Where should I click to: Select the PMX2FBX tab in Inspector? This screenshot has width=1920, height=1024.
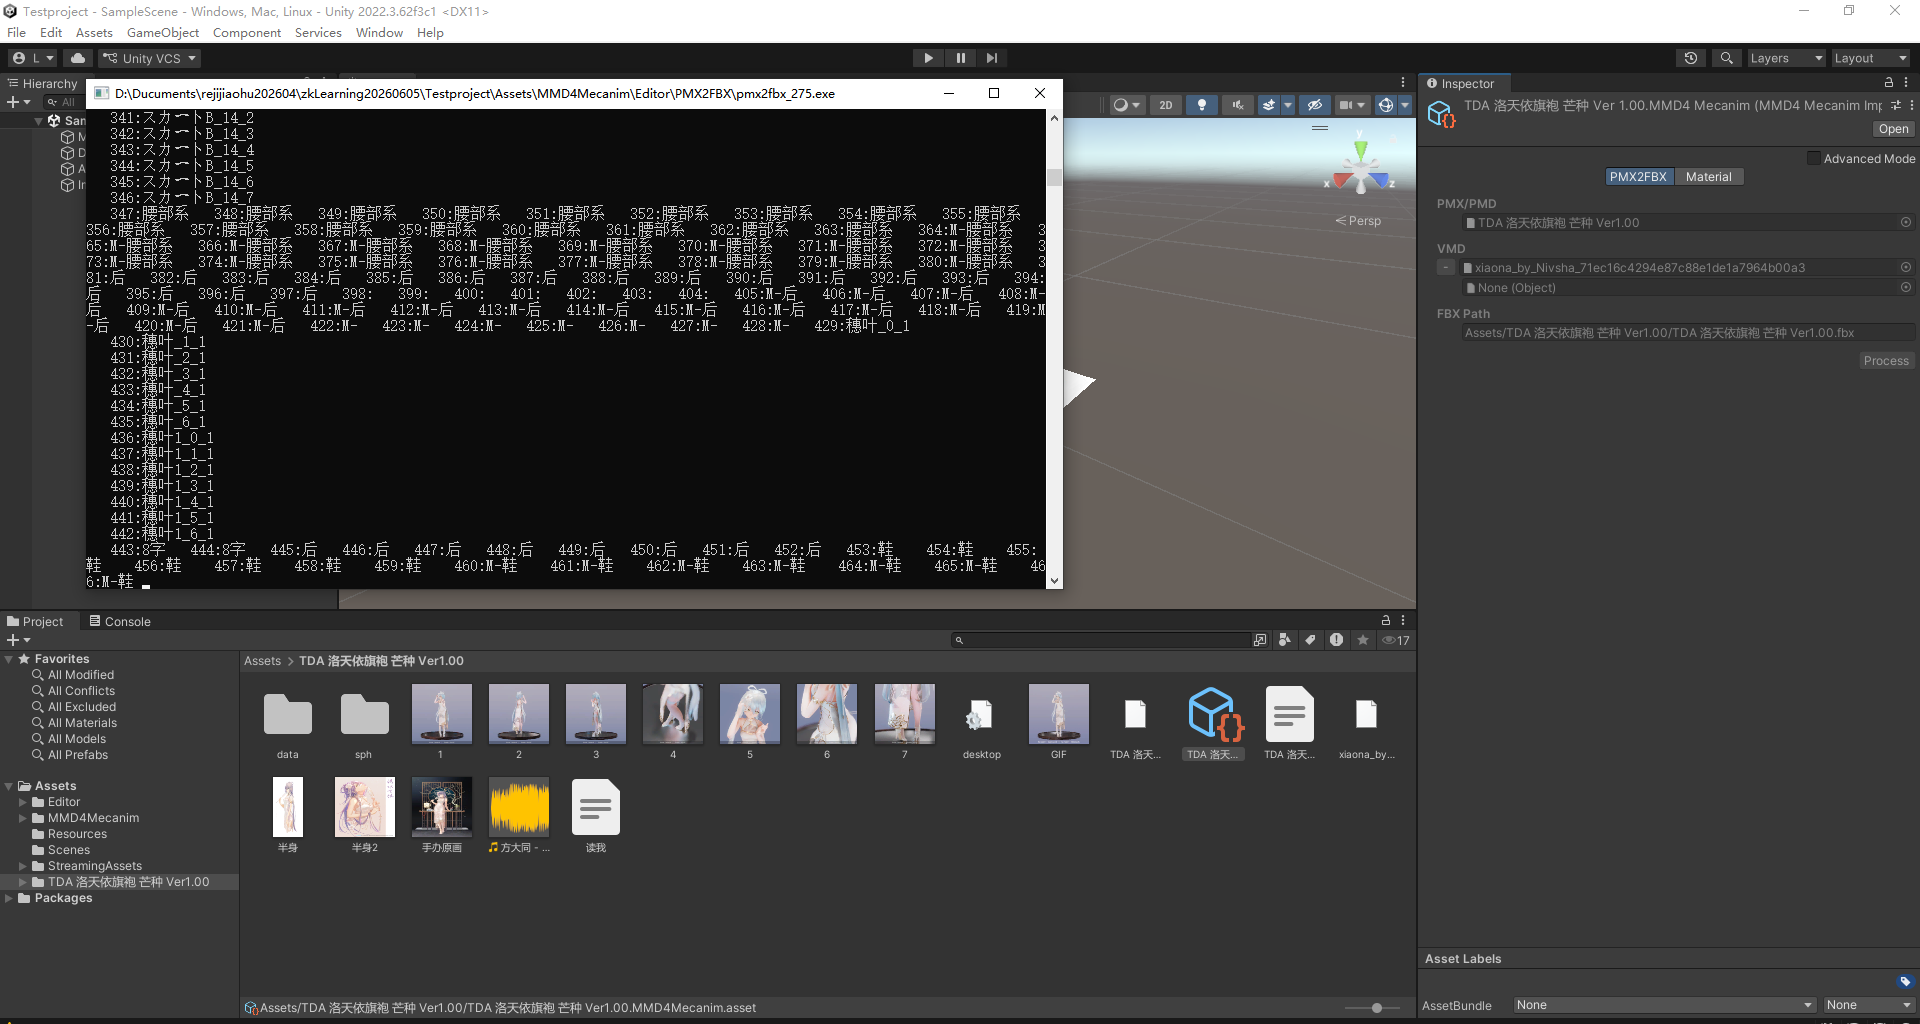click(1638, 177)
